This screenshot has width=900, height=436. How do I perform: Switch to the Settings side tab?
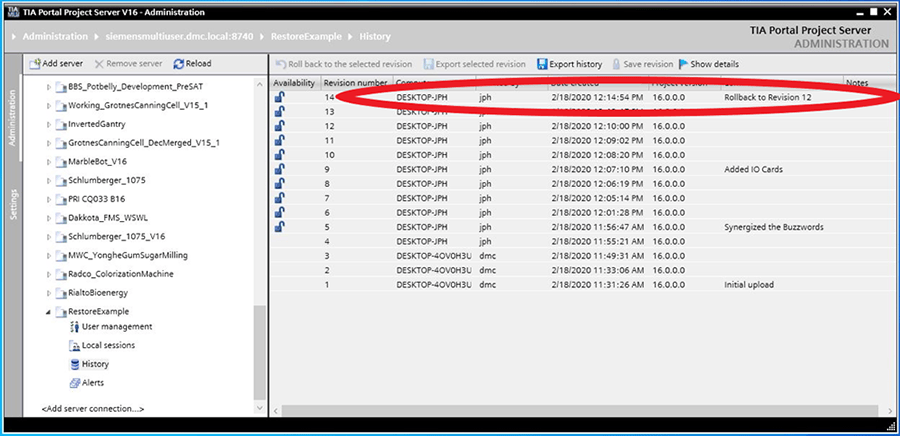click(x=13, y=204)
